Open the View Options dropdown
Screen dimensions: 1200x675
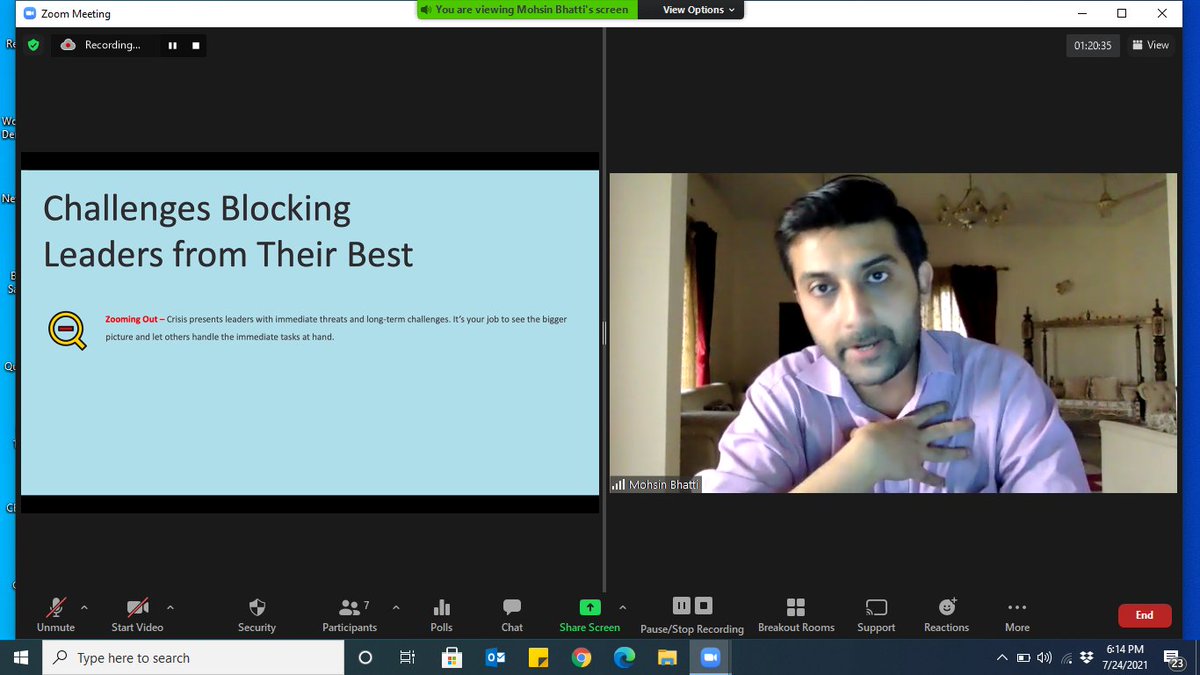699,10
